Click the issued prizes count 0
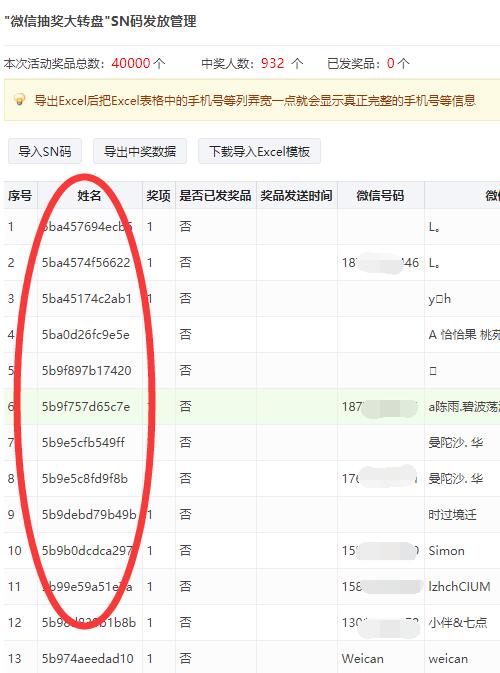500x673 pixels. [x=391, y=63]
